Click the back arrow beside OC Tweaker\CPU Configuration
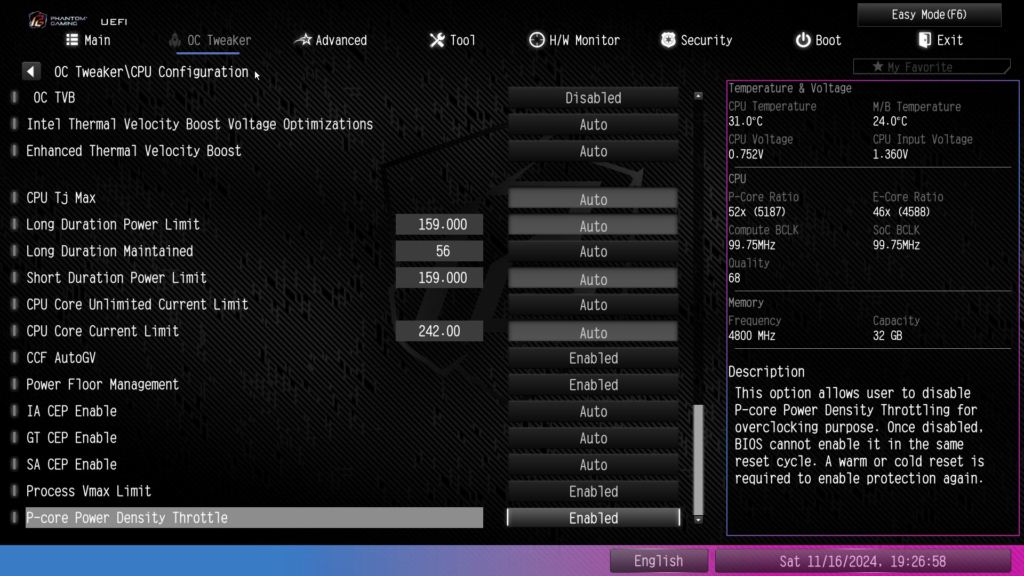The height and width of the screenshot is (576, 1024). pyautogui.click(x=31, y=71)
